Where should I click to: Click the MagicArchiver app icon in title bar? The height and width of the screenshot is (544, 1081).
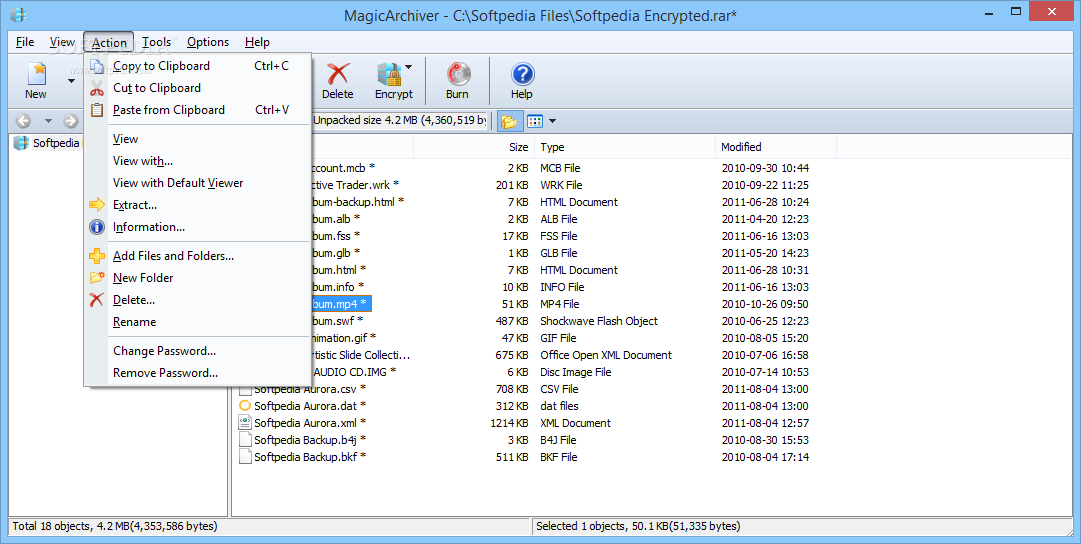[19, 14]
